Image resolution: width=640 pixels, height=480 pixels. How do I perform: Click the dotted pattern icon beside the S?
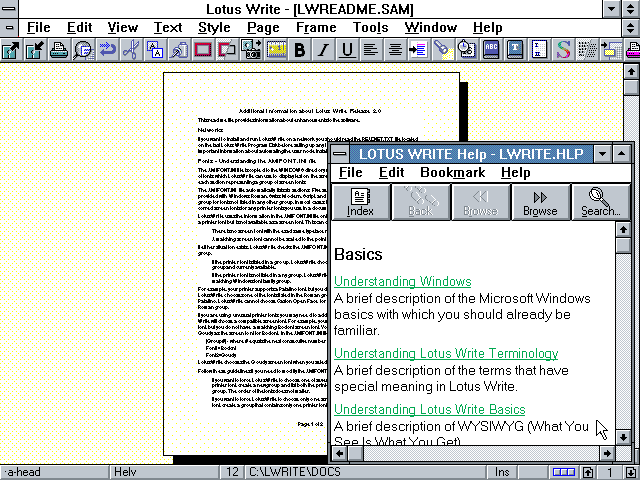(x=588, y=50)
